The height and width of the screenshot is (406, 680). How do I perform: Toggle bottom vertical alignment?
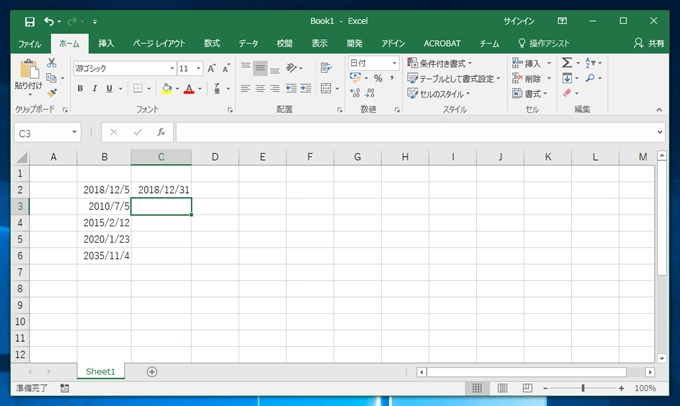tap(275, 68)
